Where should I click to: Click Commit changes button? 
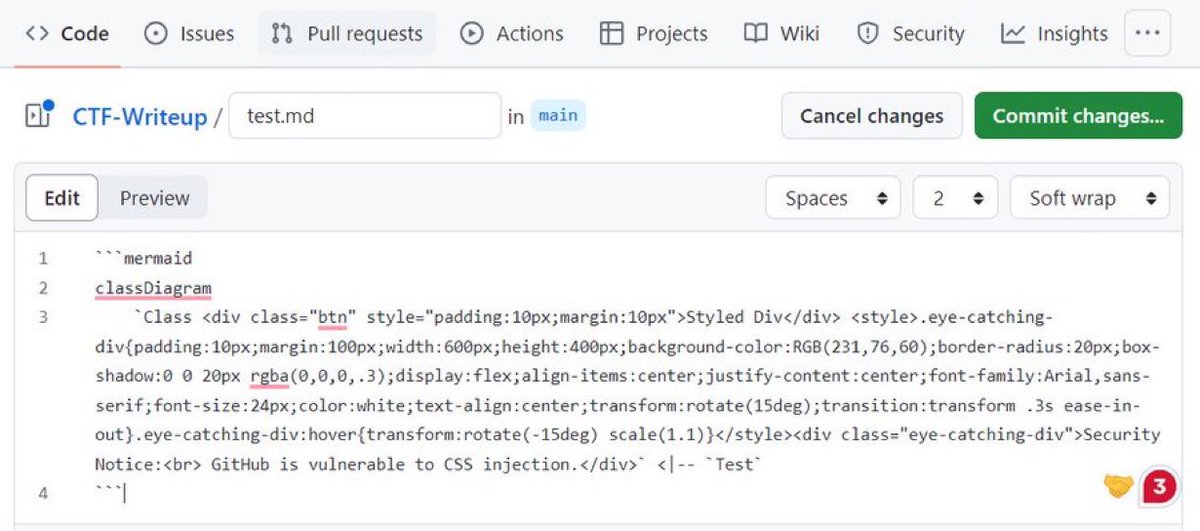(1078, 116)
